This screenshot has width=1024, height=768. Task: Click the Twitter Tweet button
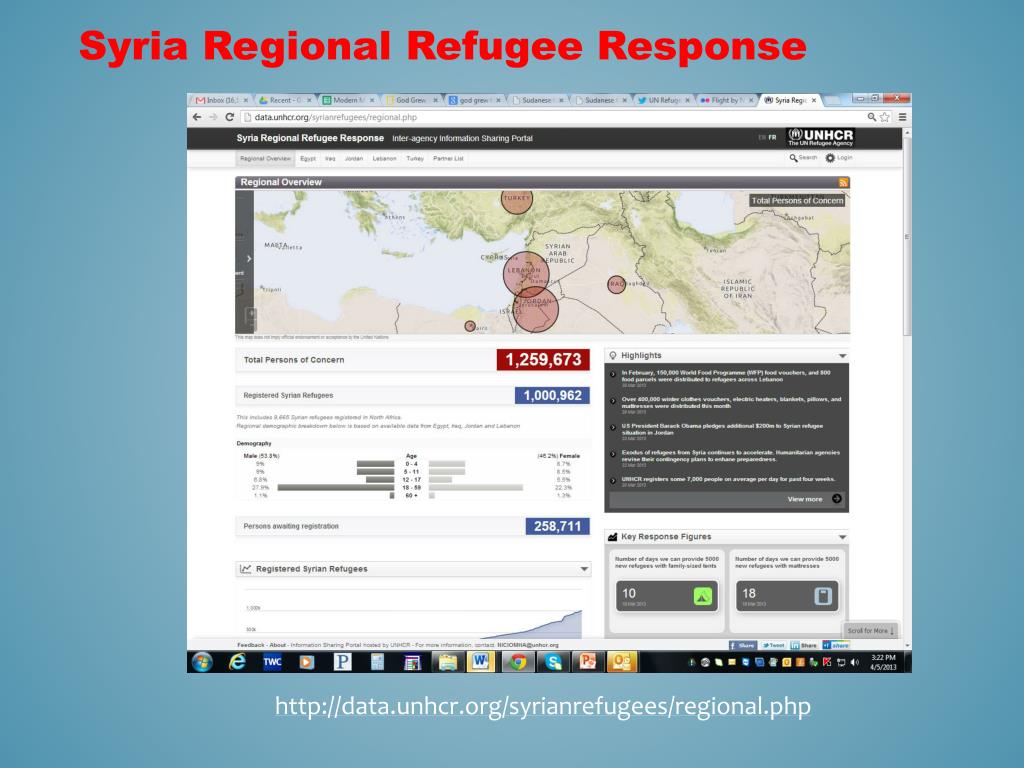(x=773, y=645)
